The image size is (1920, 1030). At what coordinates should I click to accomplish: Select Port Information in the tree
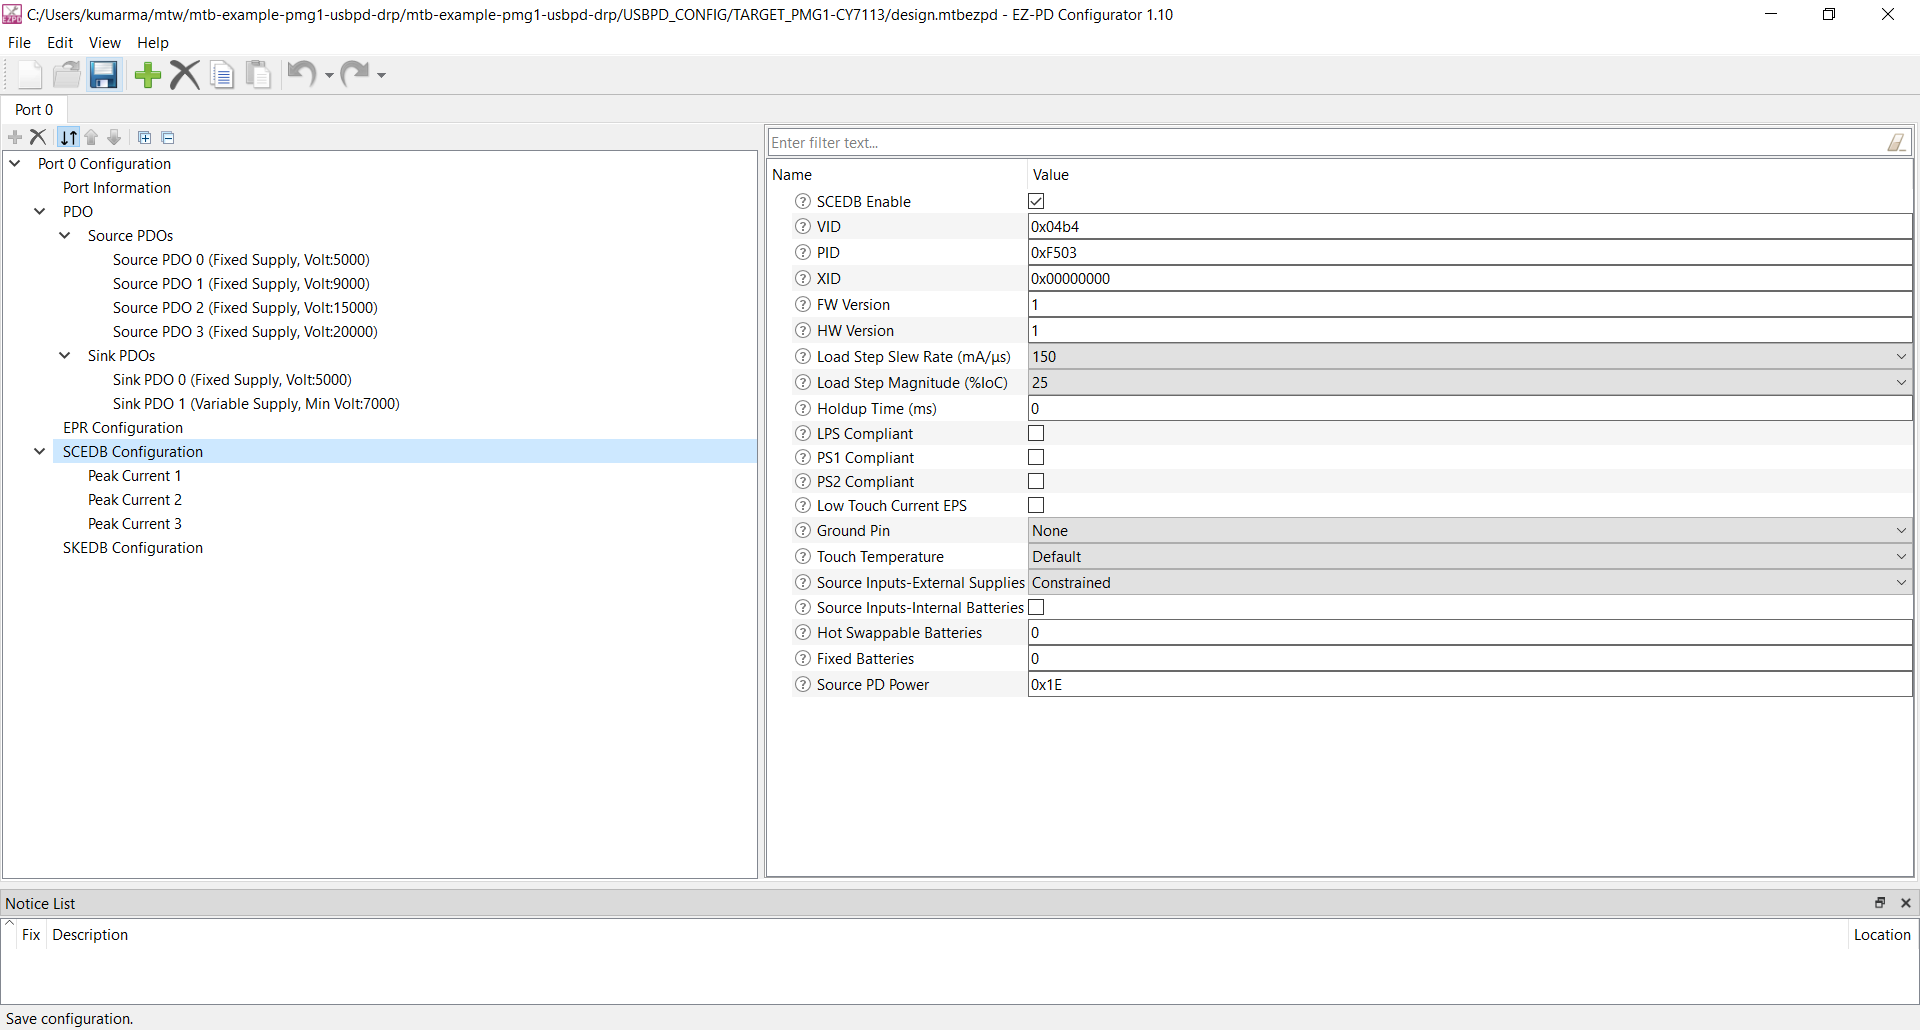coord(117,188)
